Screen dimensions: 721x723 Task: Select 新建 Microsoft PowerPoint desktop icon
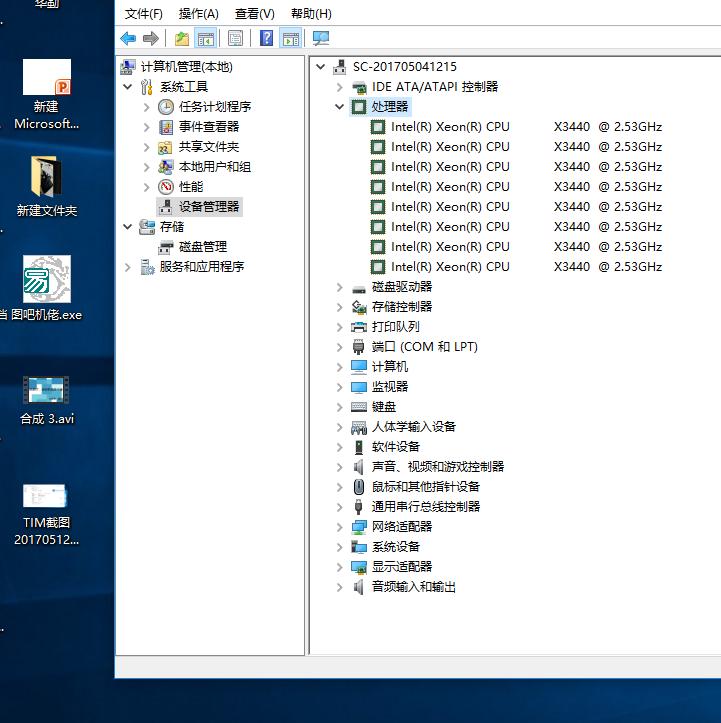point(47,94)
